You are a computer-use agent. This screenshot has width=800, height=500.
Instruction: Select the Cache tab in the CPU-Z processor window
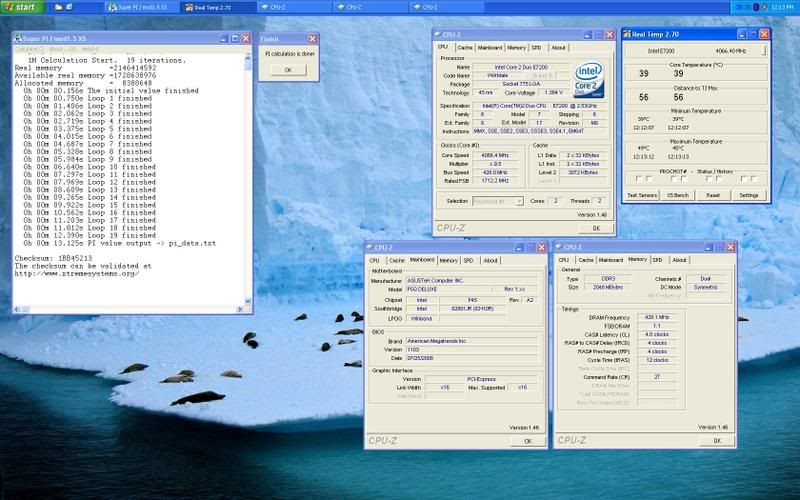[465, 47]
